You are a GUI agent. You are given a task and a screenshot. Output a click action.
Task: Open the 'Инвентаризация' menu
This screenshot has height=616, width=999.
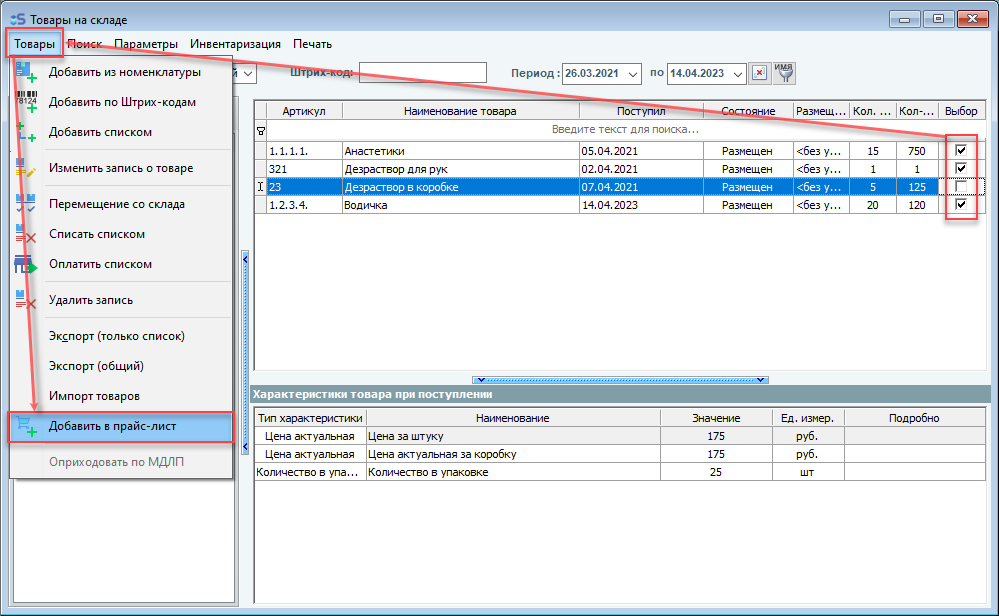(235, 44)
